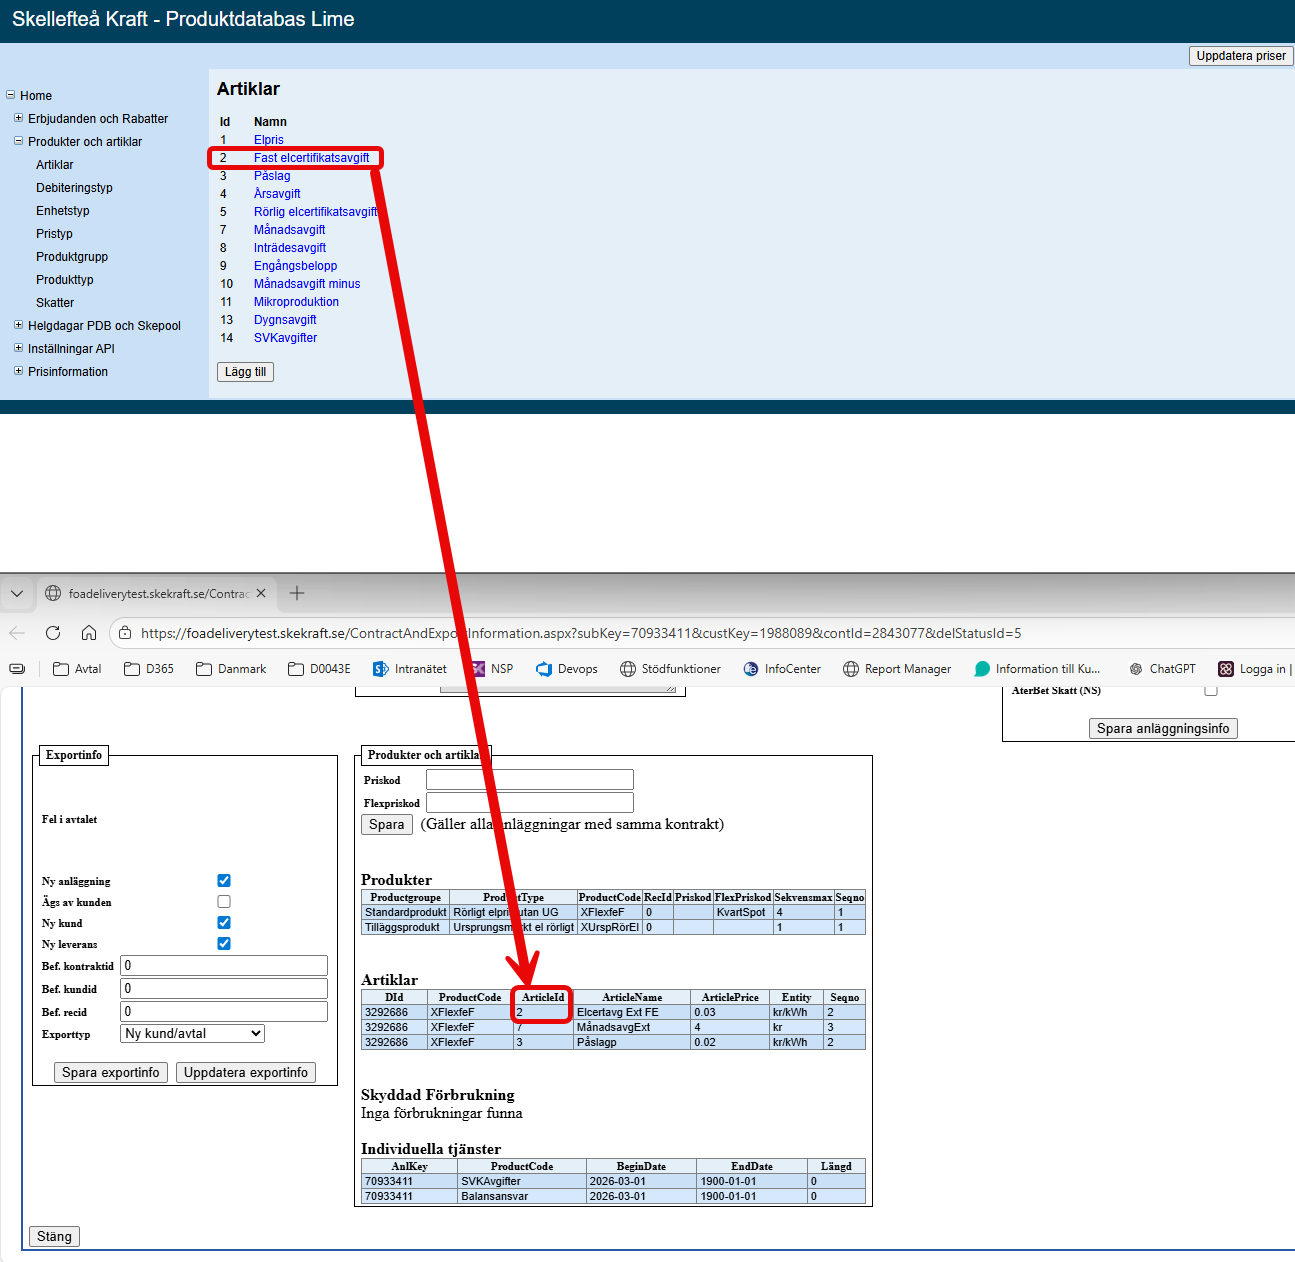Viewport: 1295px width, 1262px height.
Task: Toggle the Ny leverans checkbox
Action: pos(224,944)
